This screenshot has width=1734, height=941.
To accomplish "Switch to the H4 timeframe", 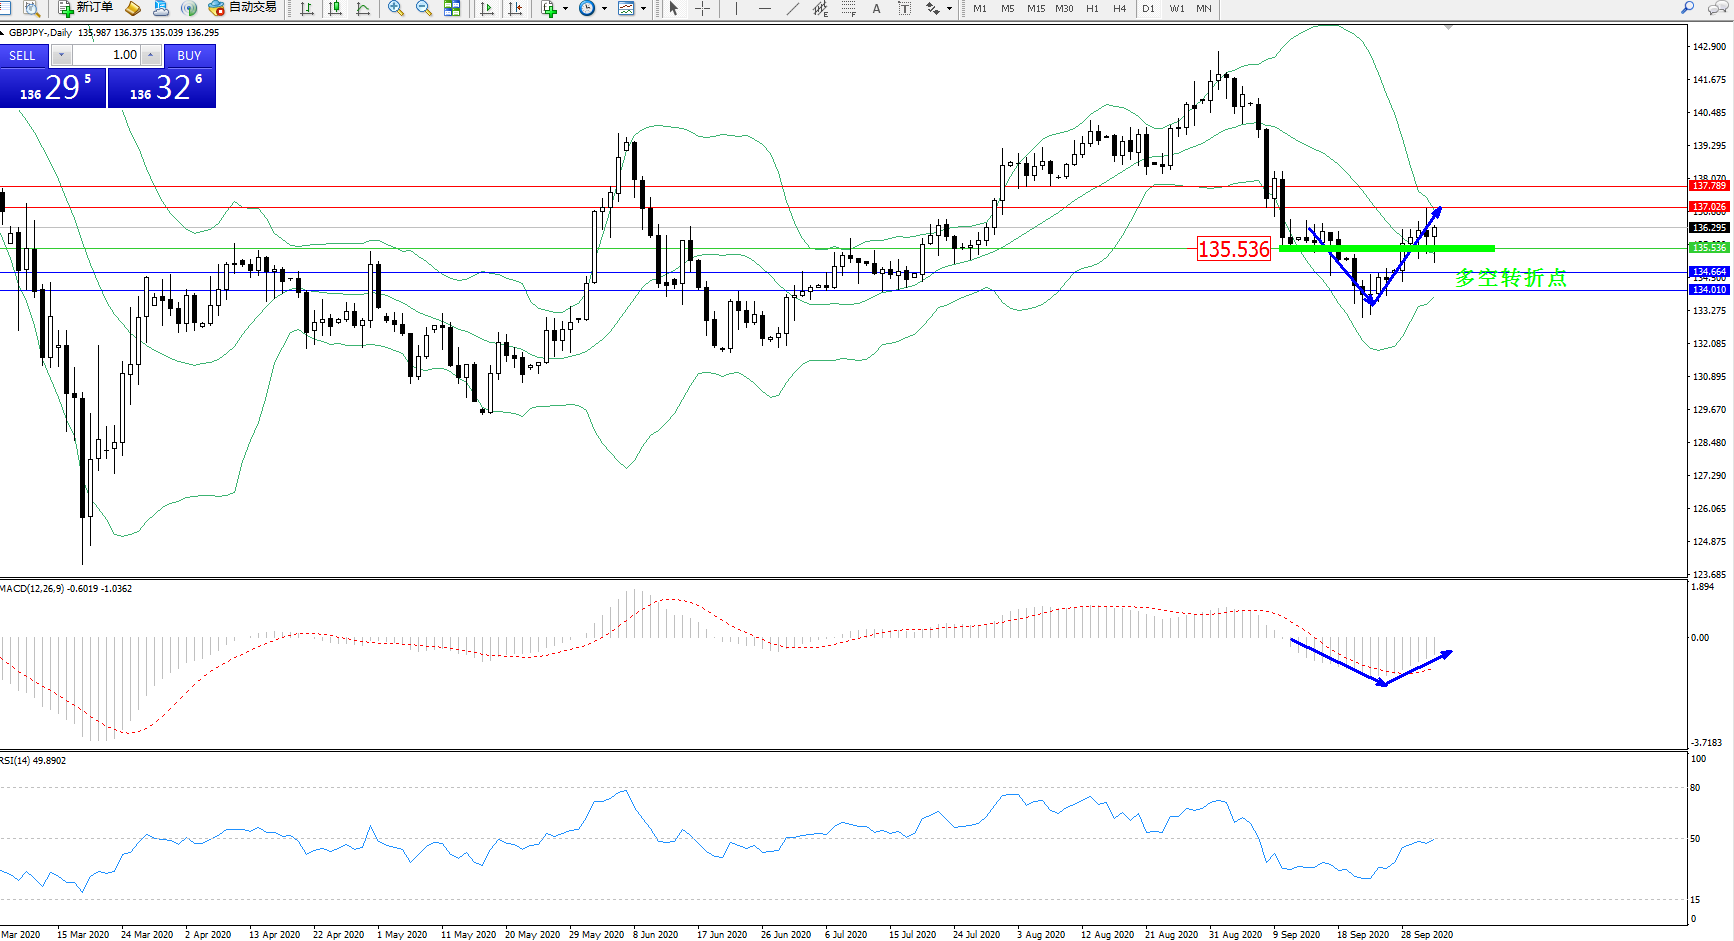I will [x=1120, y=8].
